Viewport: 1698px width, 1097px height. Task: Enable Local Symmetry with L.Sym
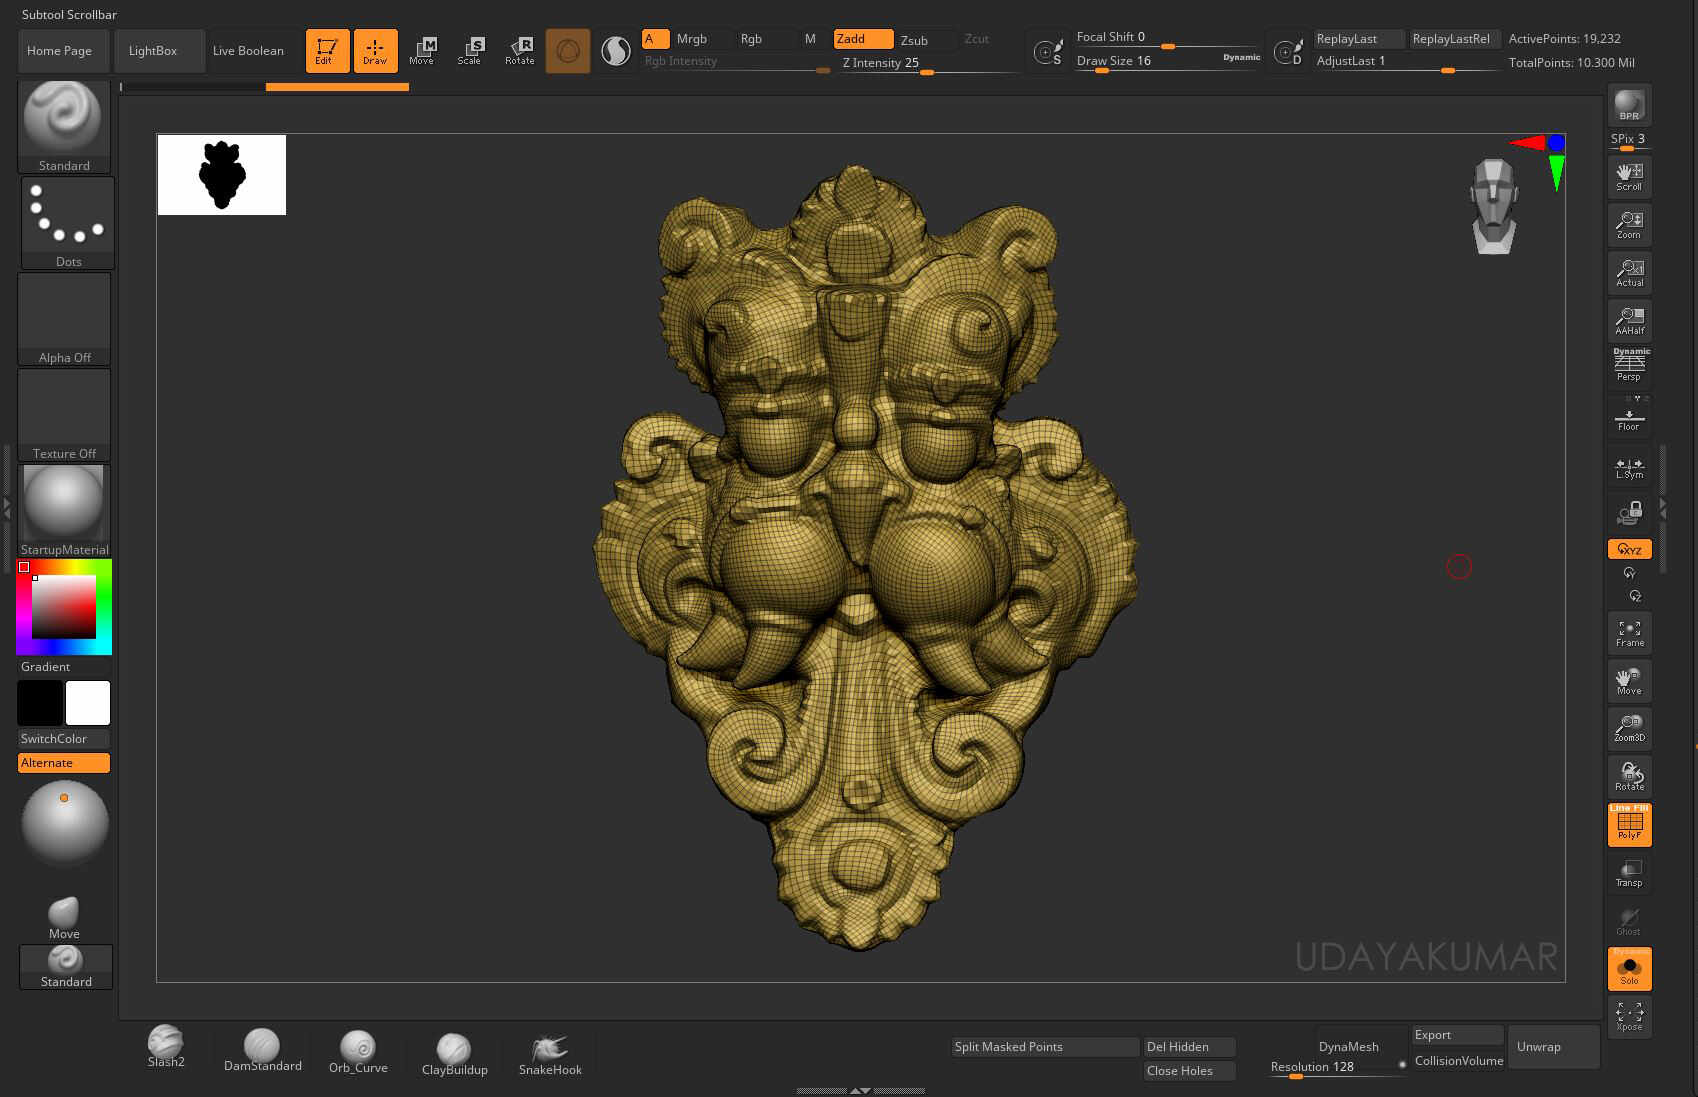point(1629,467)
